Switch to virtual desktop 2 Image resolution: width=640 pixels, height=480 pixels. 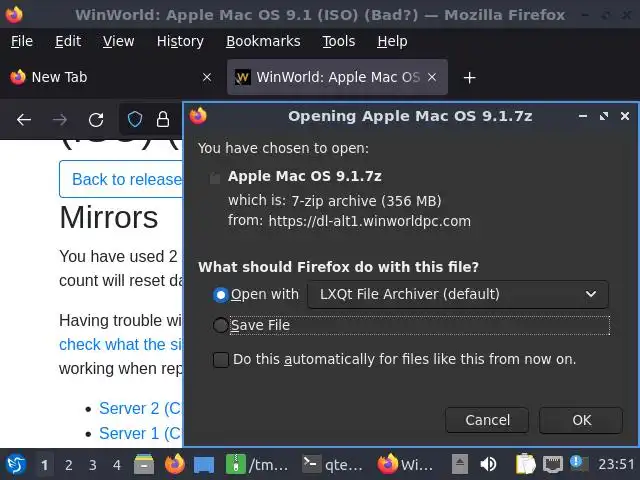click(x=69, y=465)
